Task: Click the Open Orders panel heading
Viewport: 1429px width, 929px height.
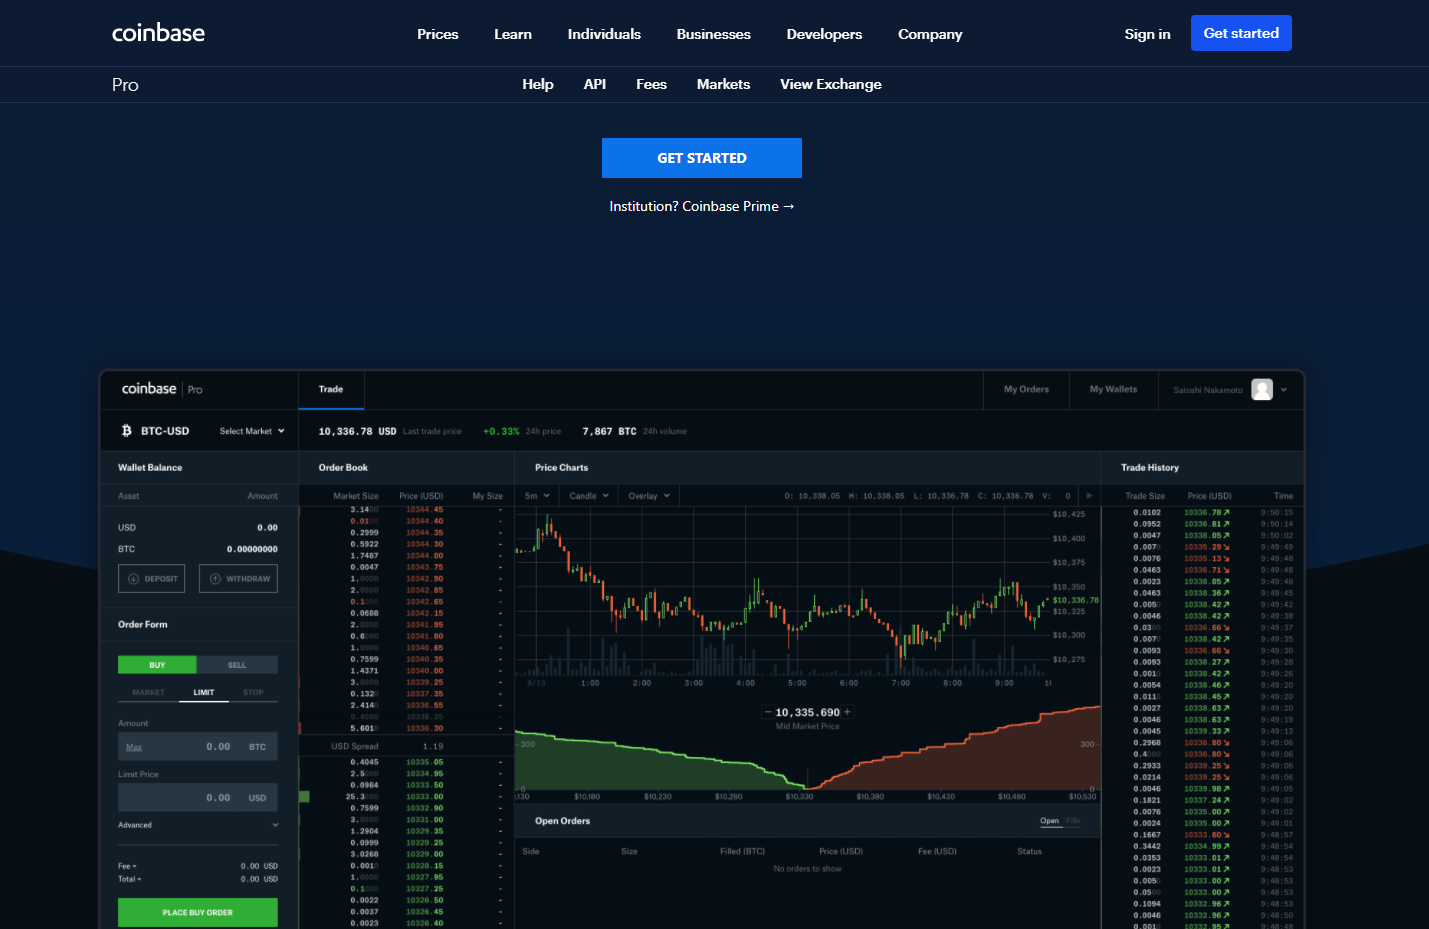Action: 562,821
